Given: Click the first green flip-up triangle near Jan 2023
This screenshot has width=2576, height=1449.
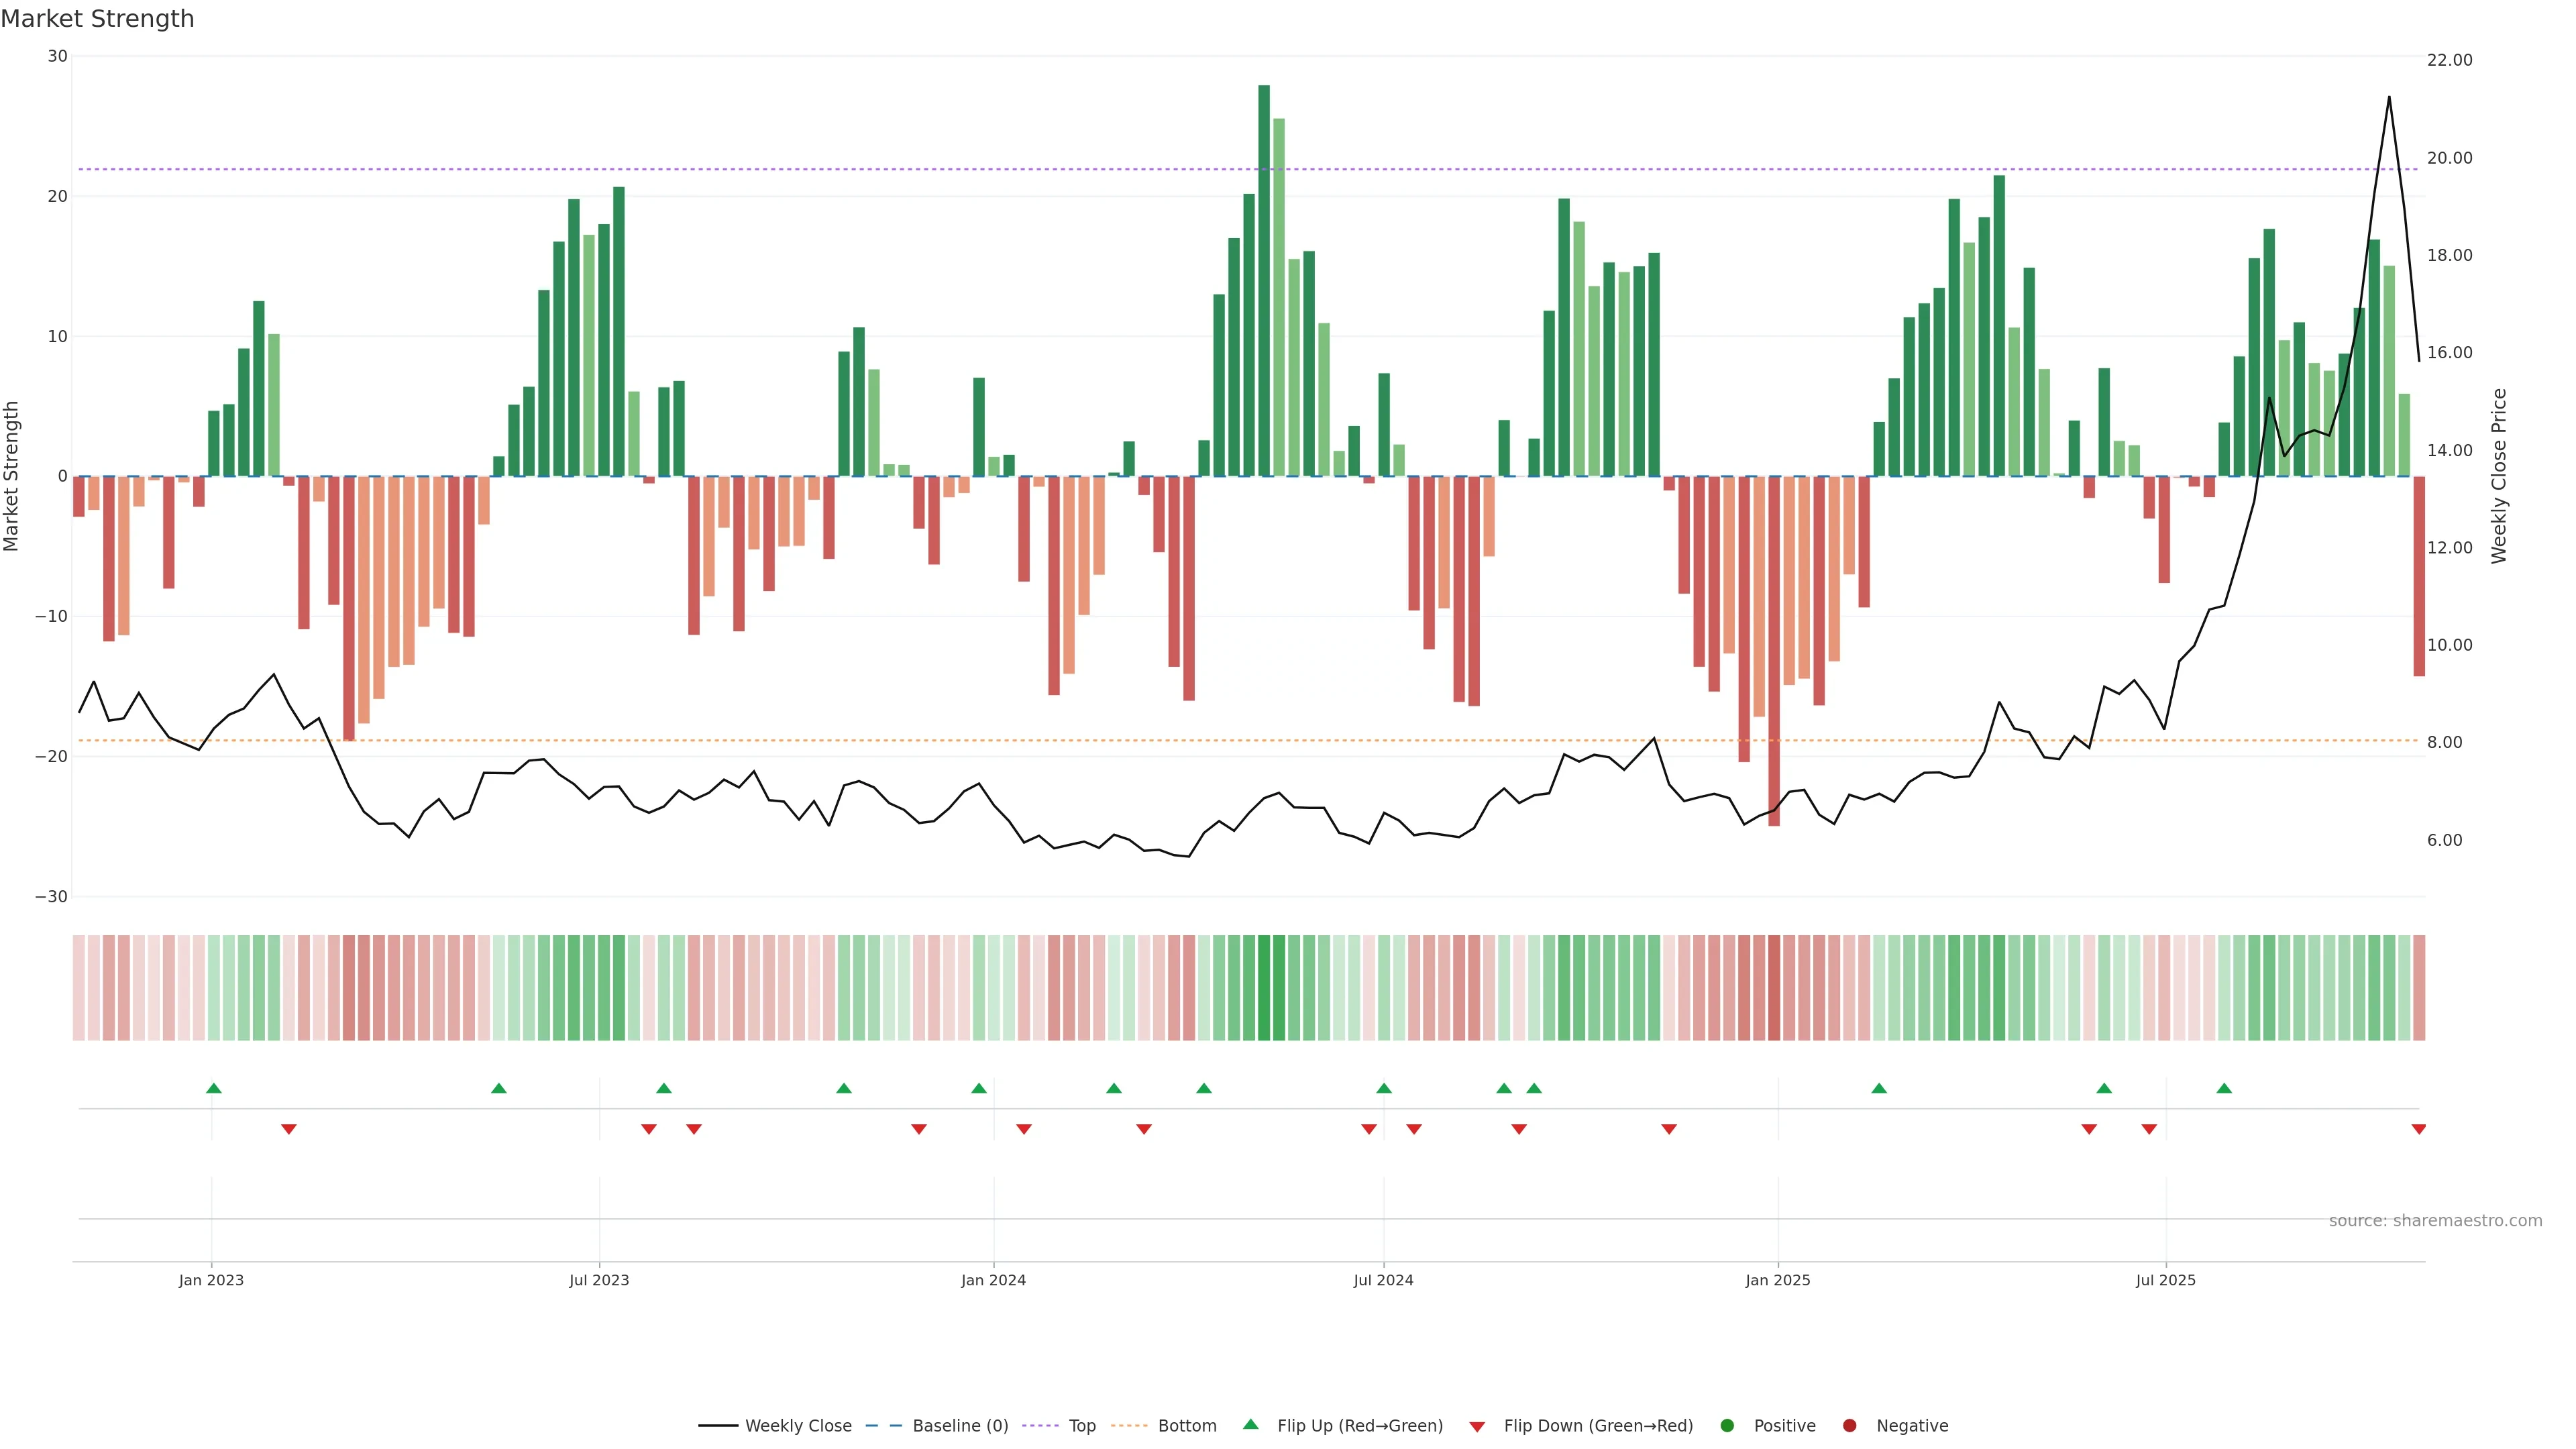Looking at the screenshot, I should tap(213, 1088).
